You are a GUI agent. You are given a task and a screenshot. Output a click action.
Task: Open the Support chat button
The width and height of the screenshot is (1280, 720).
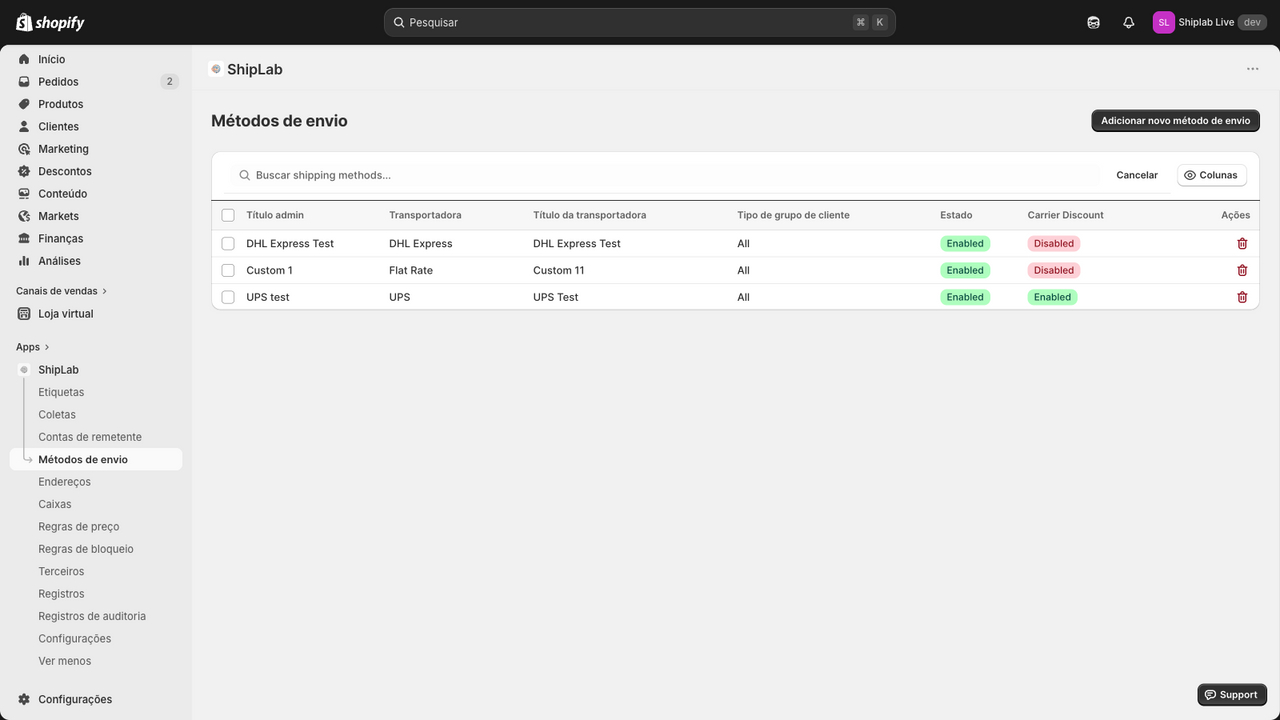(1232, 695)
